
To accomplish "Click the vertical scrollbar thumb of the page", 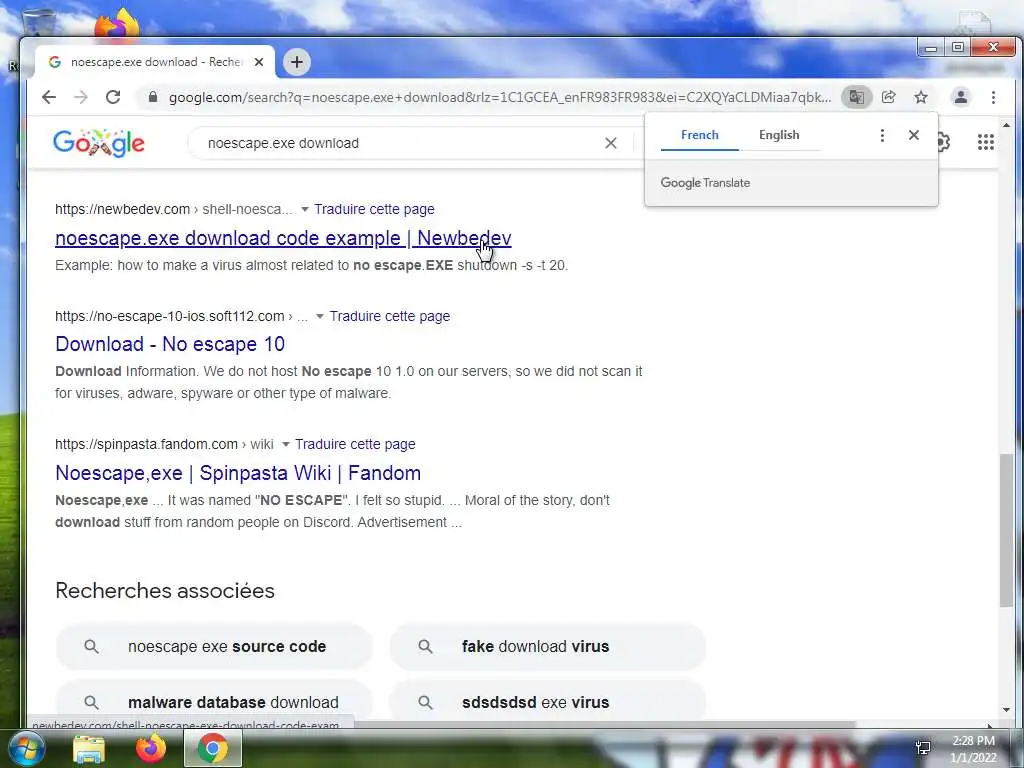I will coord(1006,530).
